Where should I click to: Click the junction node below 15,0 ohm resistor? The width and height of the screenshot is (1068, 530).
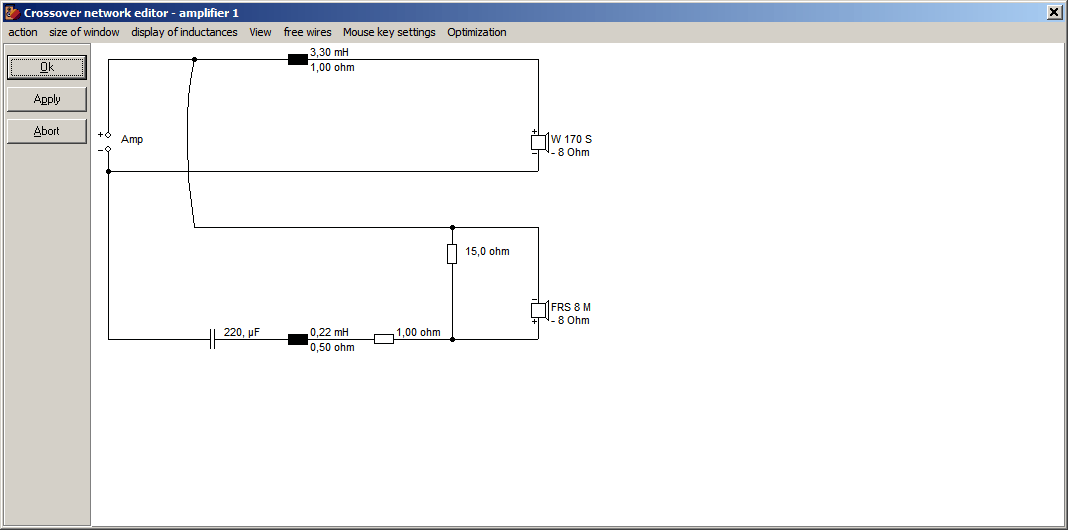452,339
